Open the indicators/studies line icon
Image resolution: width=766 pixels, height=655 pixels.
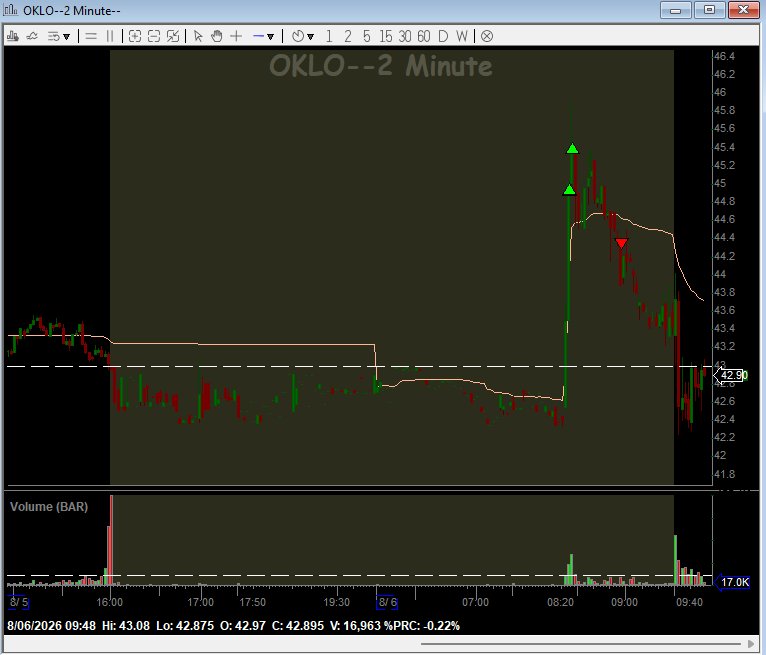click(x=32, y=36)
